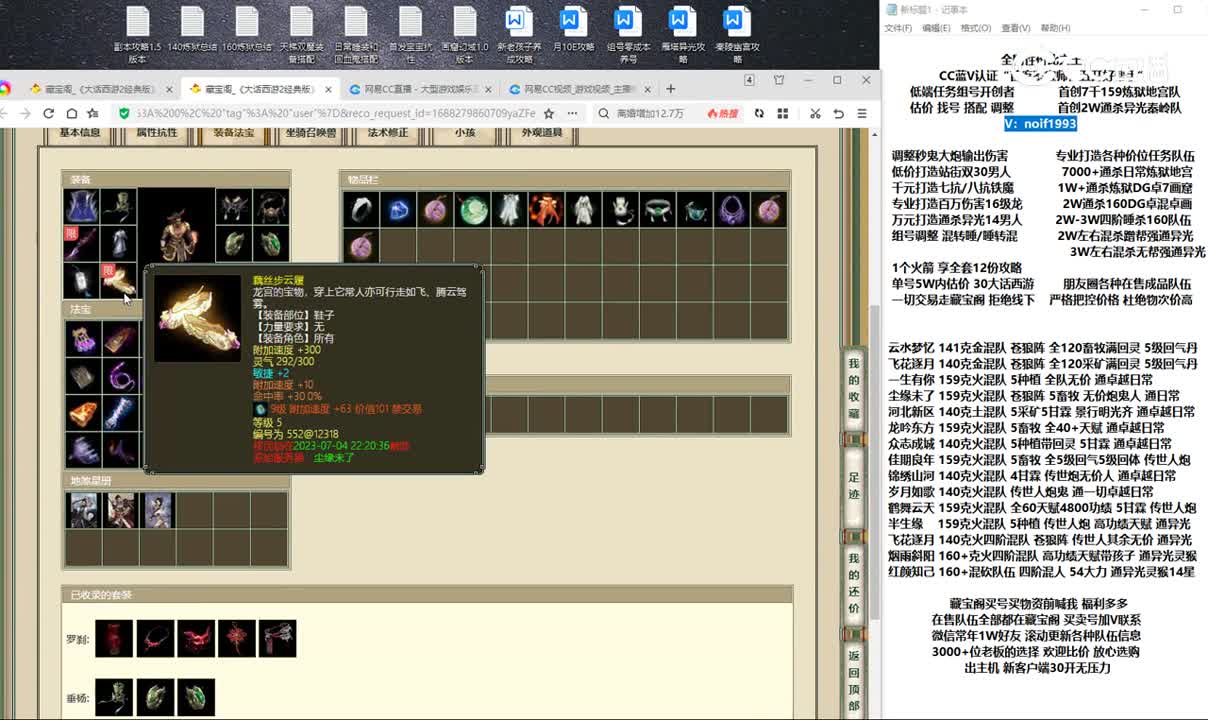Select the silver ring in inventory
This screenshot has width=1208, height=720.
tap(360, 210)
